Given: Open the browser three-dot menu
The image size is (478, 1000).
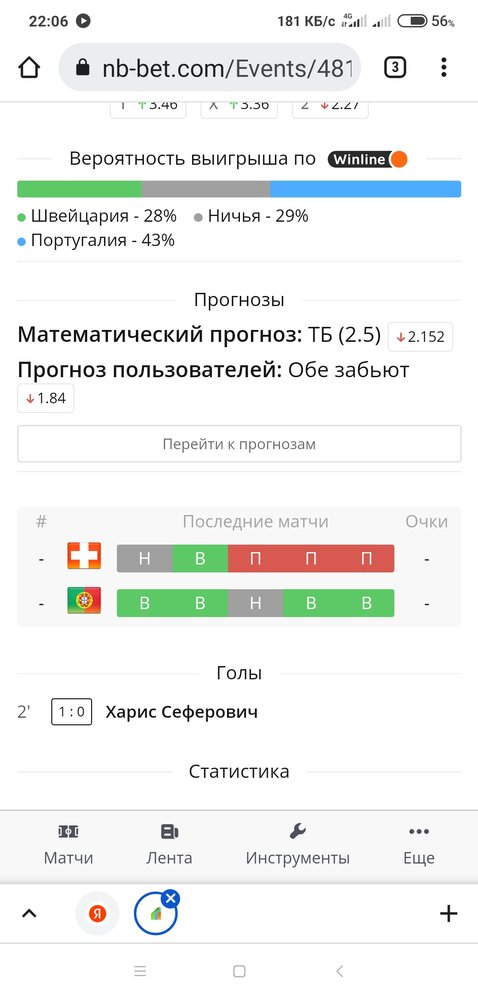Looking at the screenshot, I should [x=444, y=67].
